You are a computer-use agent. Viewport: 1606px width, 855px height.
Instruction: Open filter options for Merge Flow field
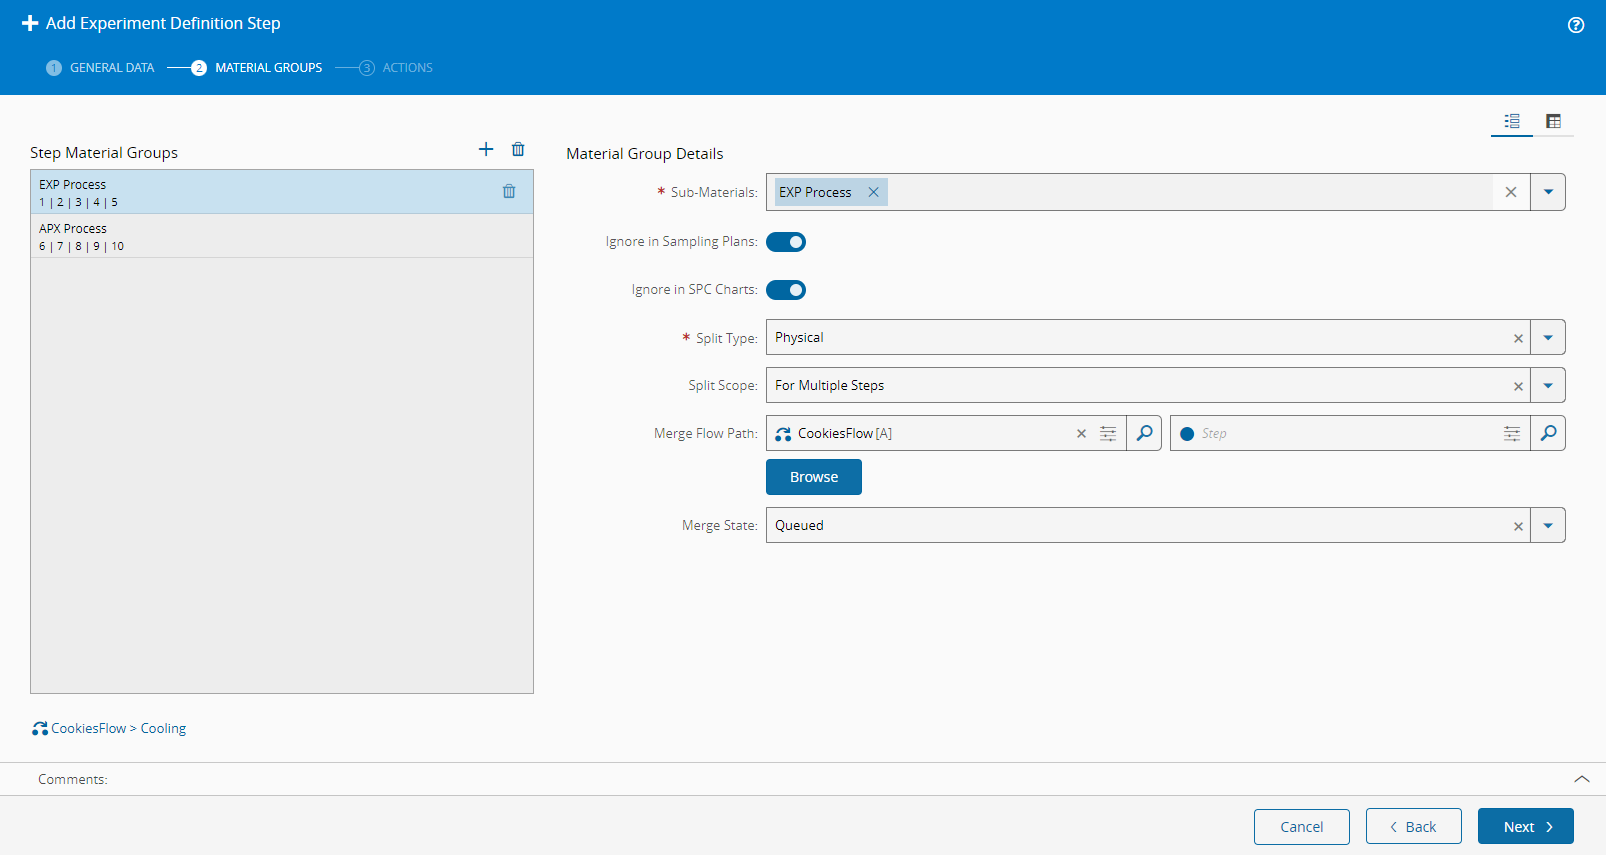1108,434
